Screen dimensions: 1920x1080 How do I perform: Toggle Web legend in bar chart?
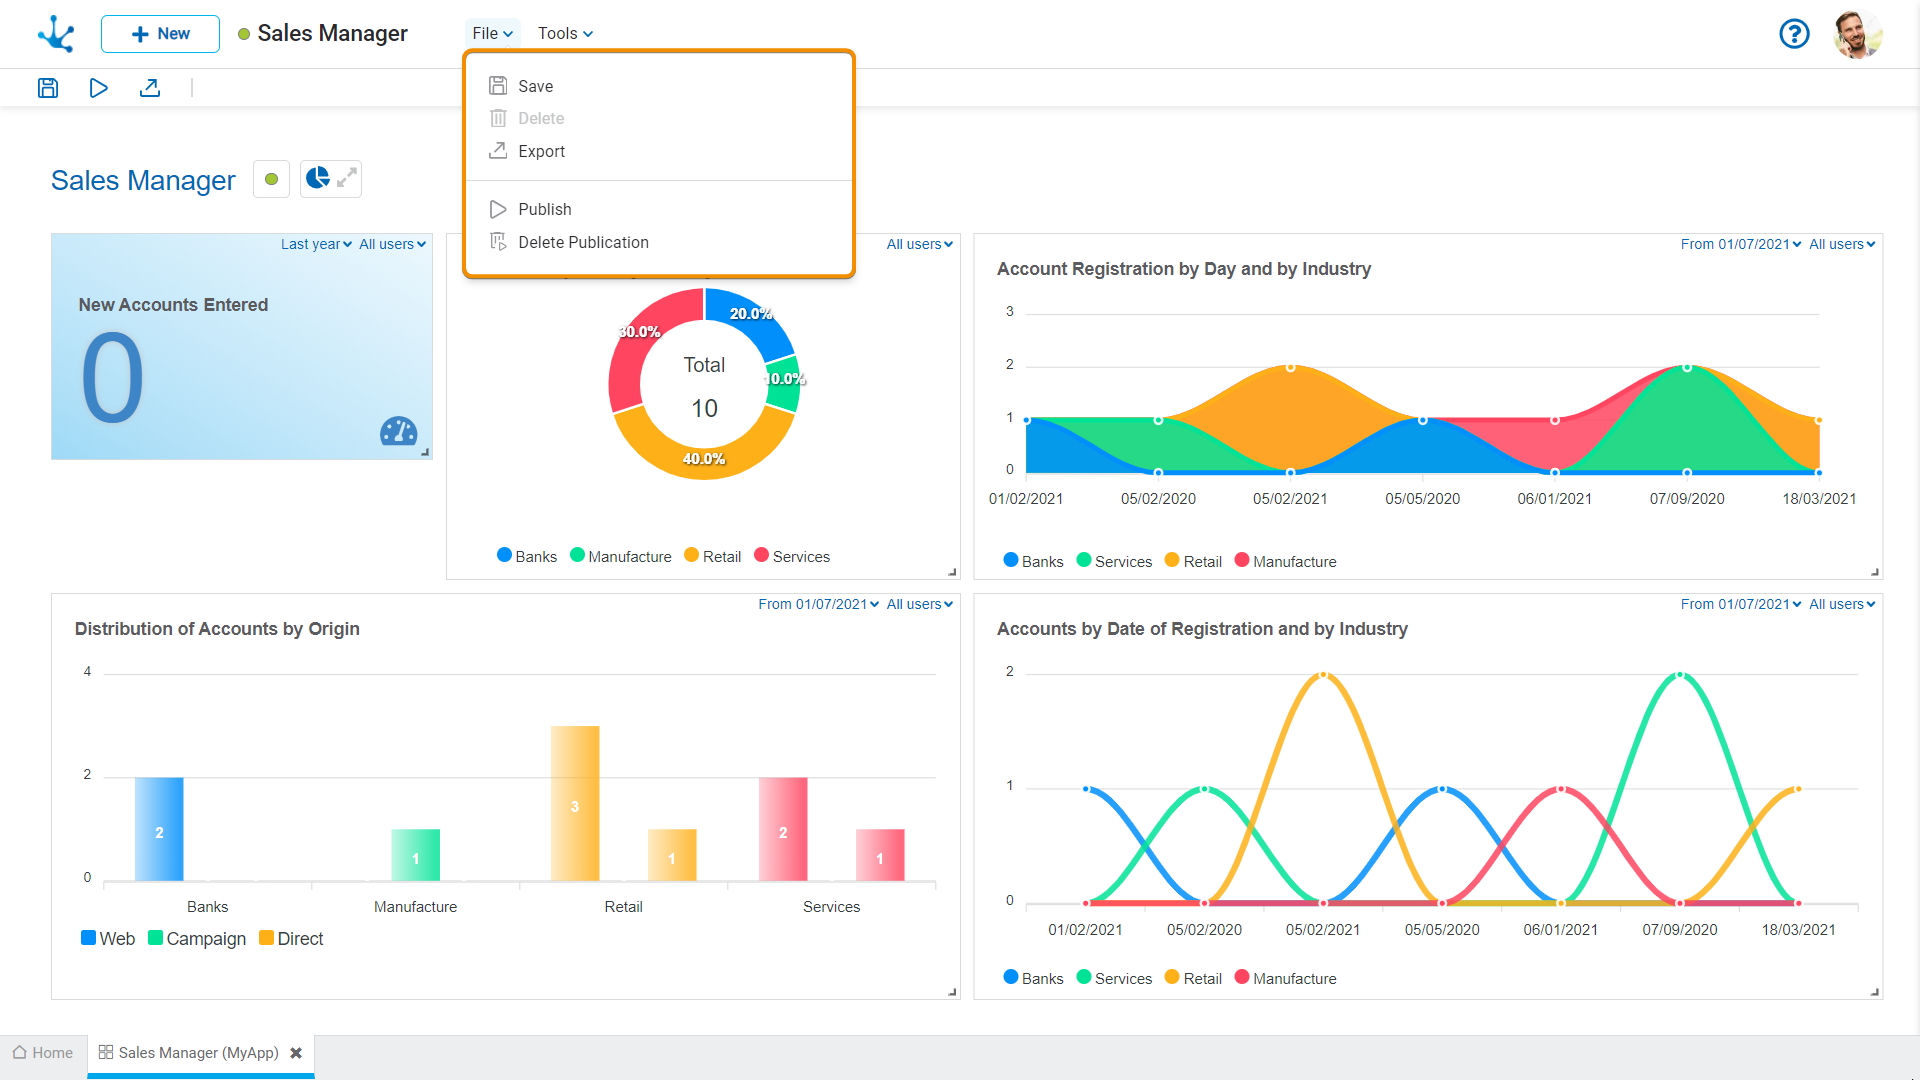(x=108, y=938)
